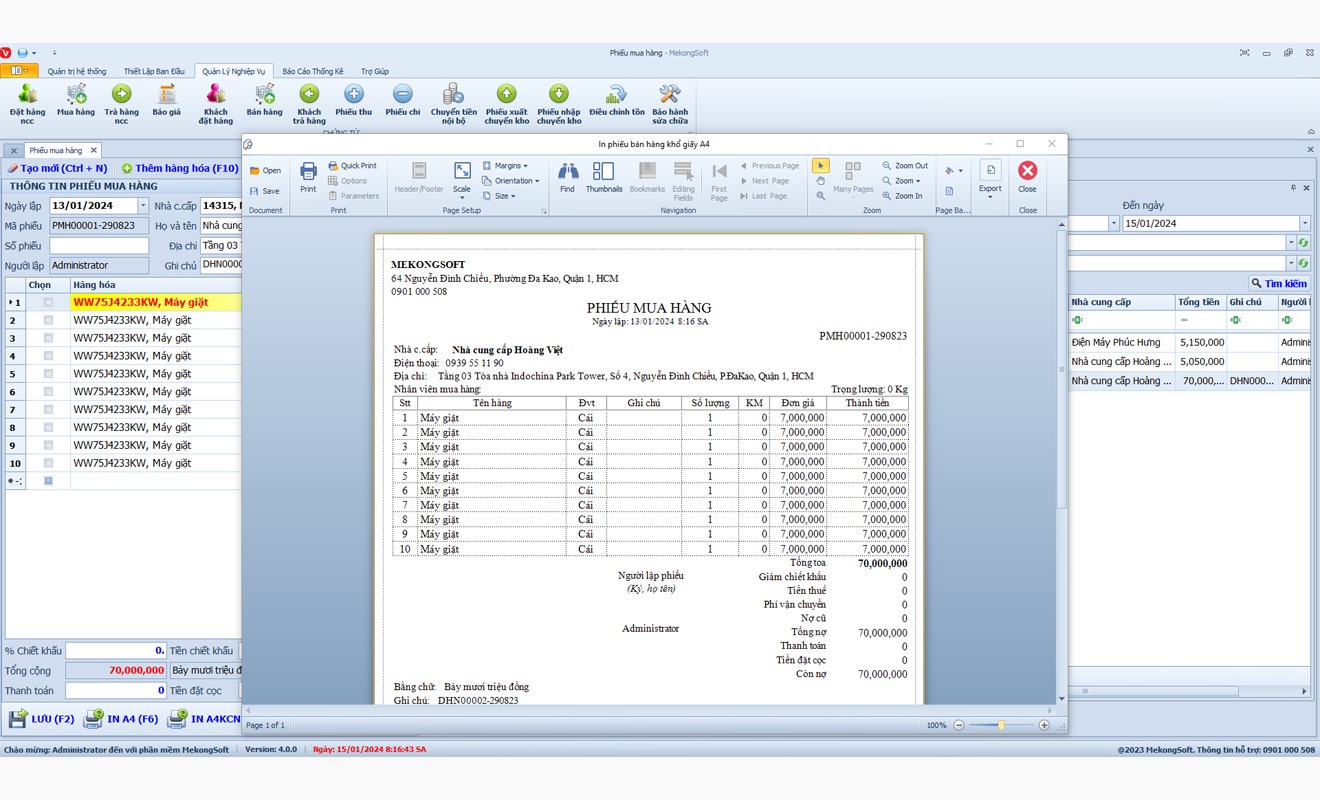Click the Thumbnails icon in print preview
Viewport: 1320px width, 800px height.
[602, 180]
